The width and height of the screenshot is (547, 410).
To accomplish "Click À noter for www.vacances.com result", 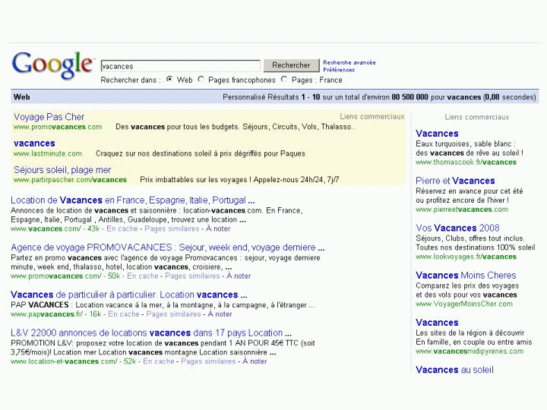I will point(218,229).
